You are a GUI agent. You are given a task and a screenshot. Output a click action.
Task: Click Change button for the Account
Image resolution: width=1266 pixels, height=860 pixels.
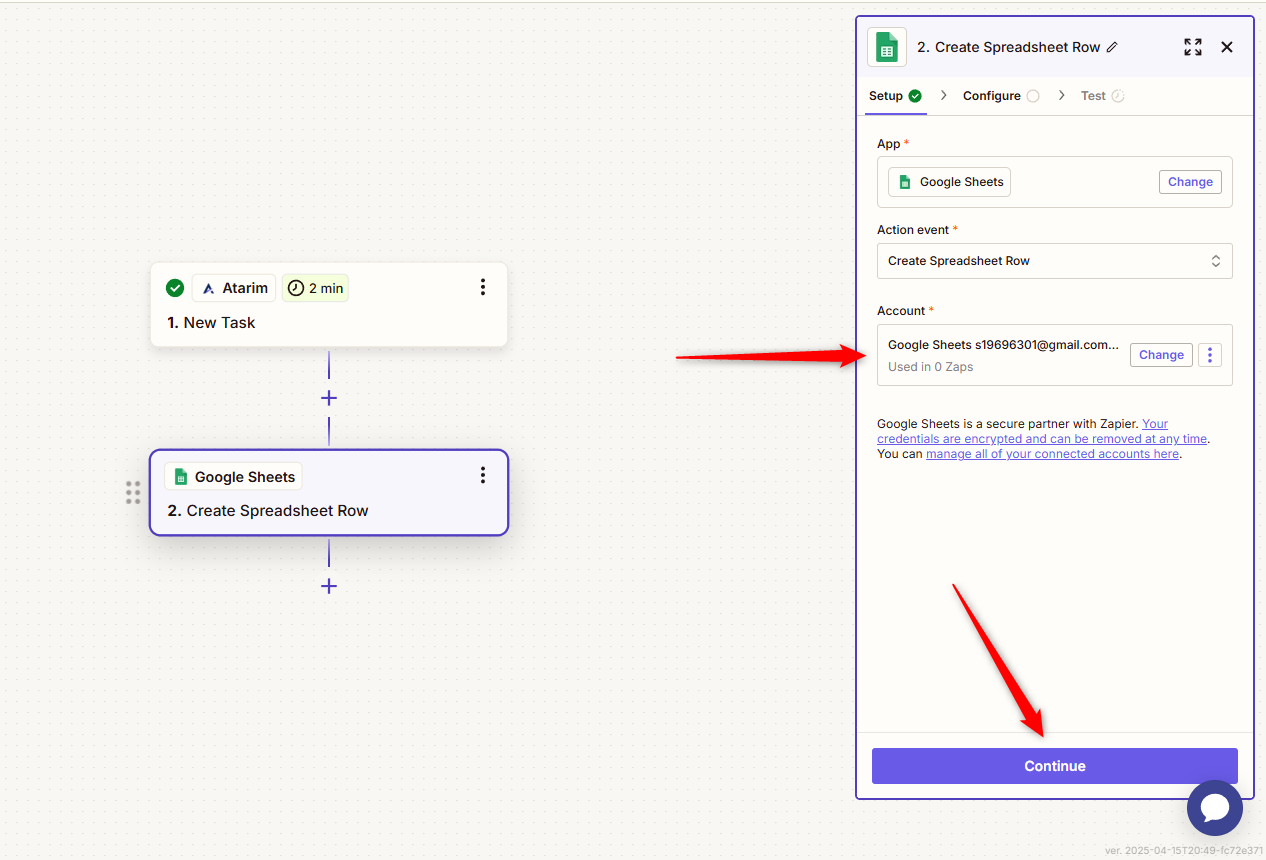1161,355
